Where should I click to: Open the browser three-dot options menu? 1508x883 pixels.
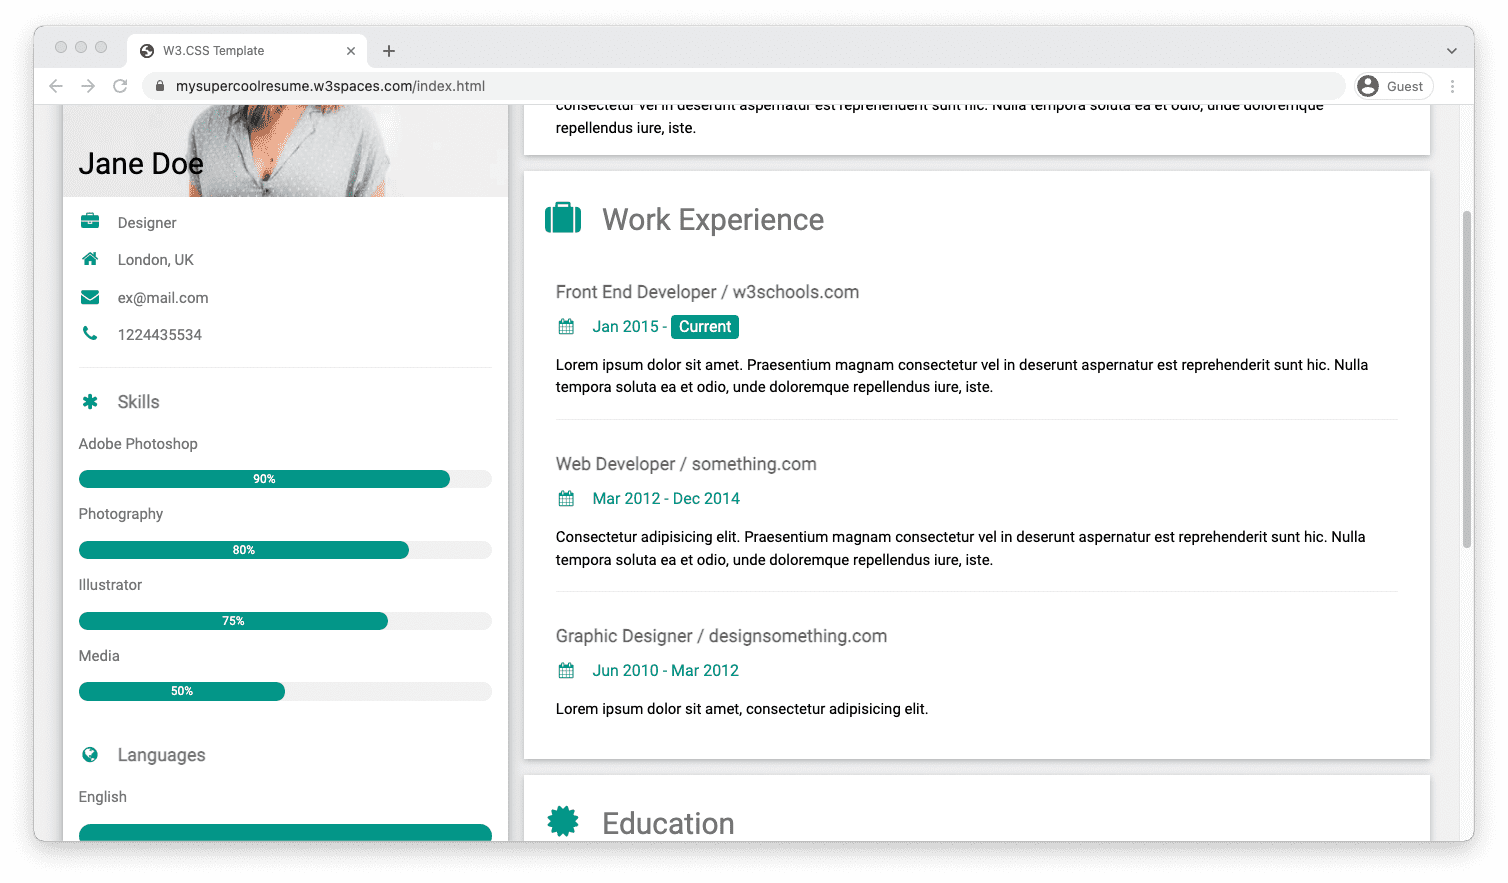[x=1453, y=86]
